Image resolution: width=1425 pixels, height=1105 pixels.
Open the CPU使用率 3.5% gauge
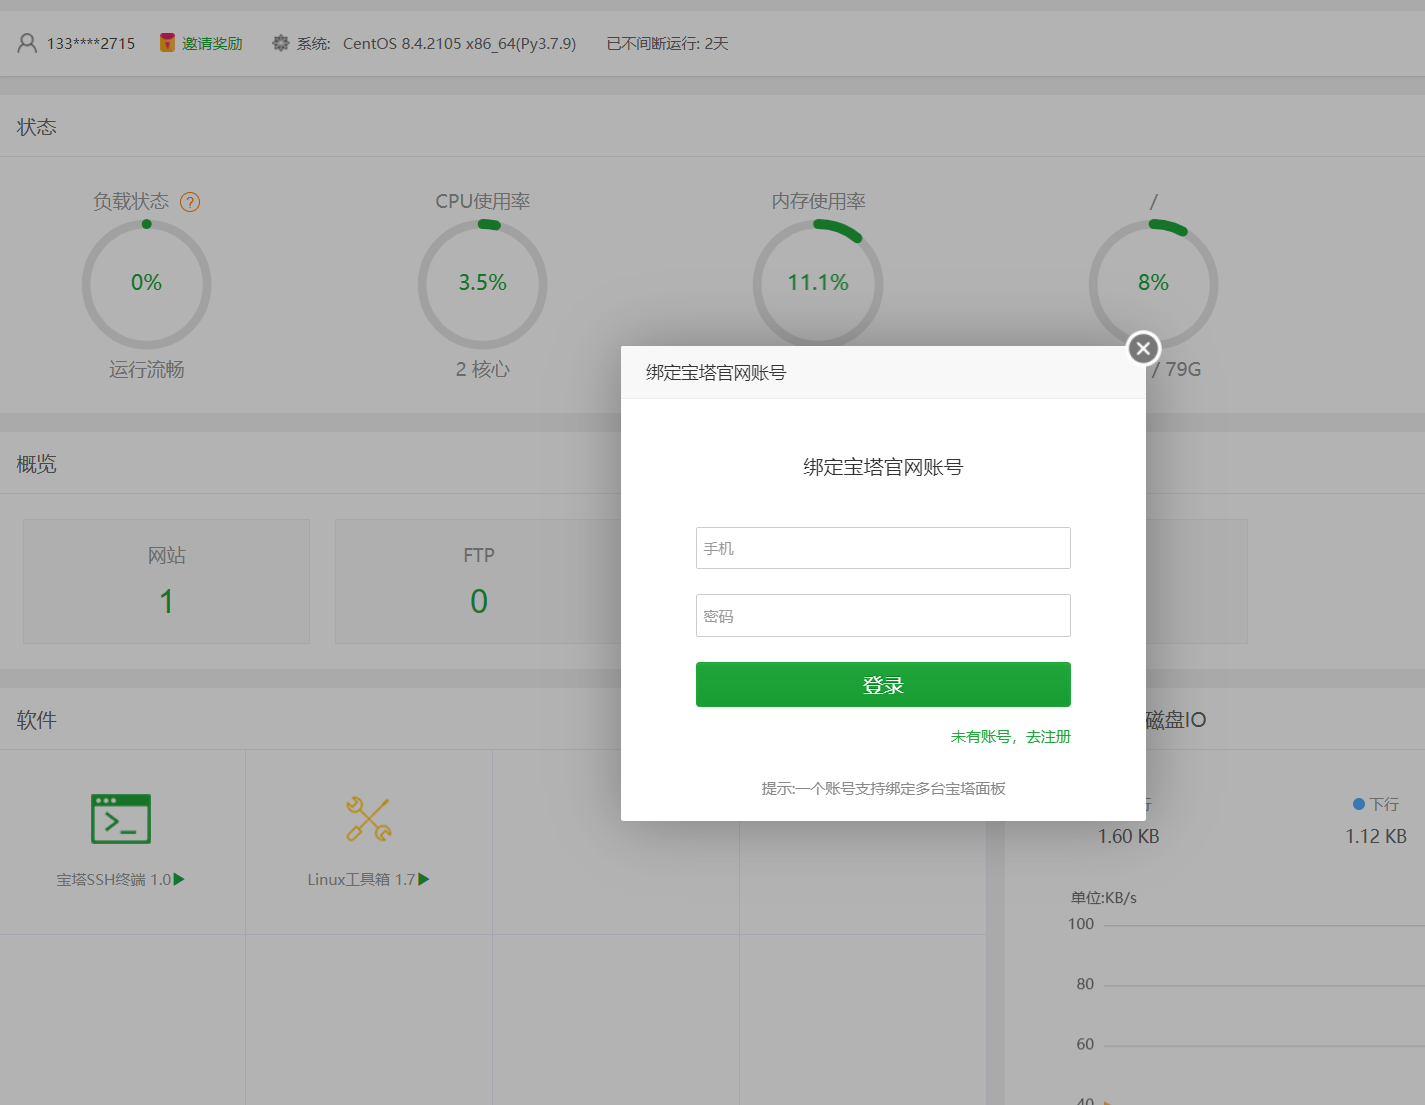[482, 284]
